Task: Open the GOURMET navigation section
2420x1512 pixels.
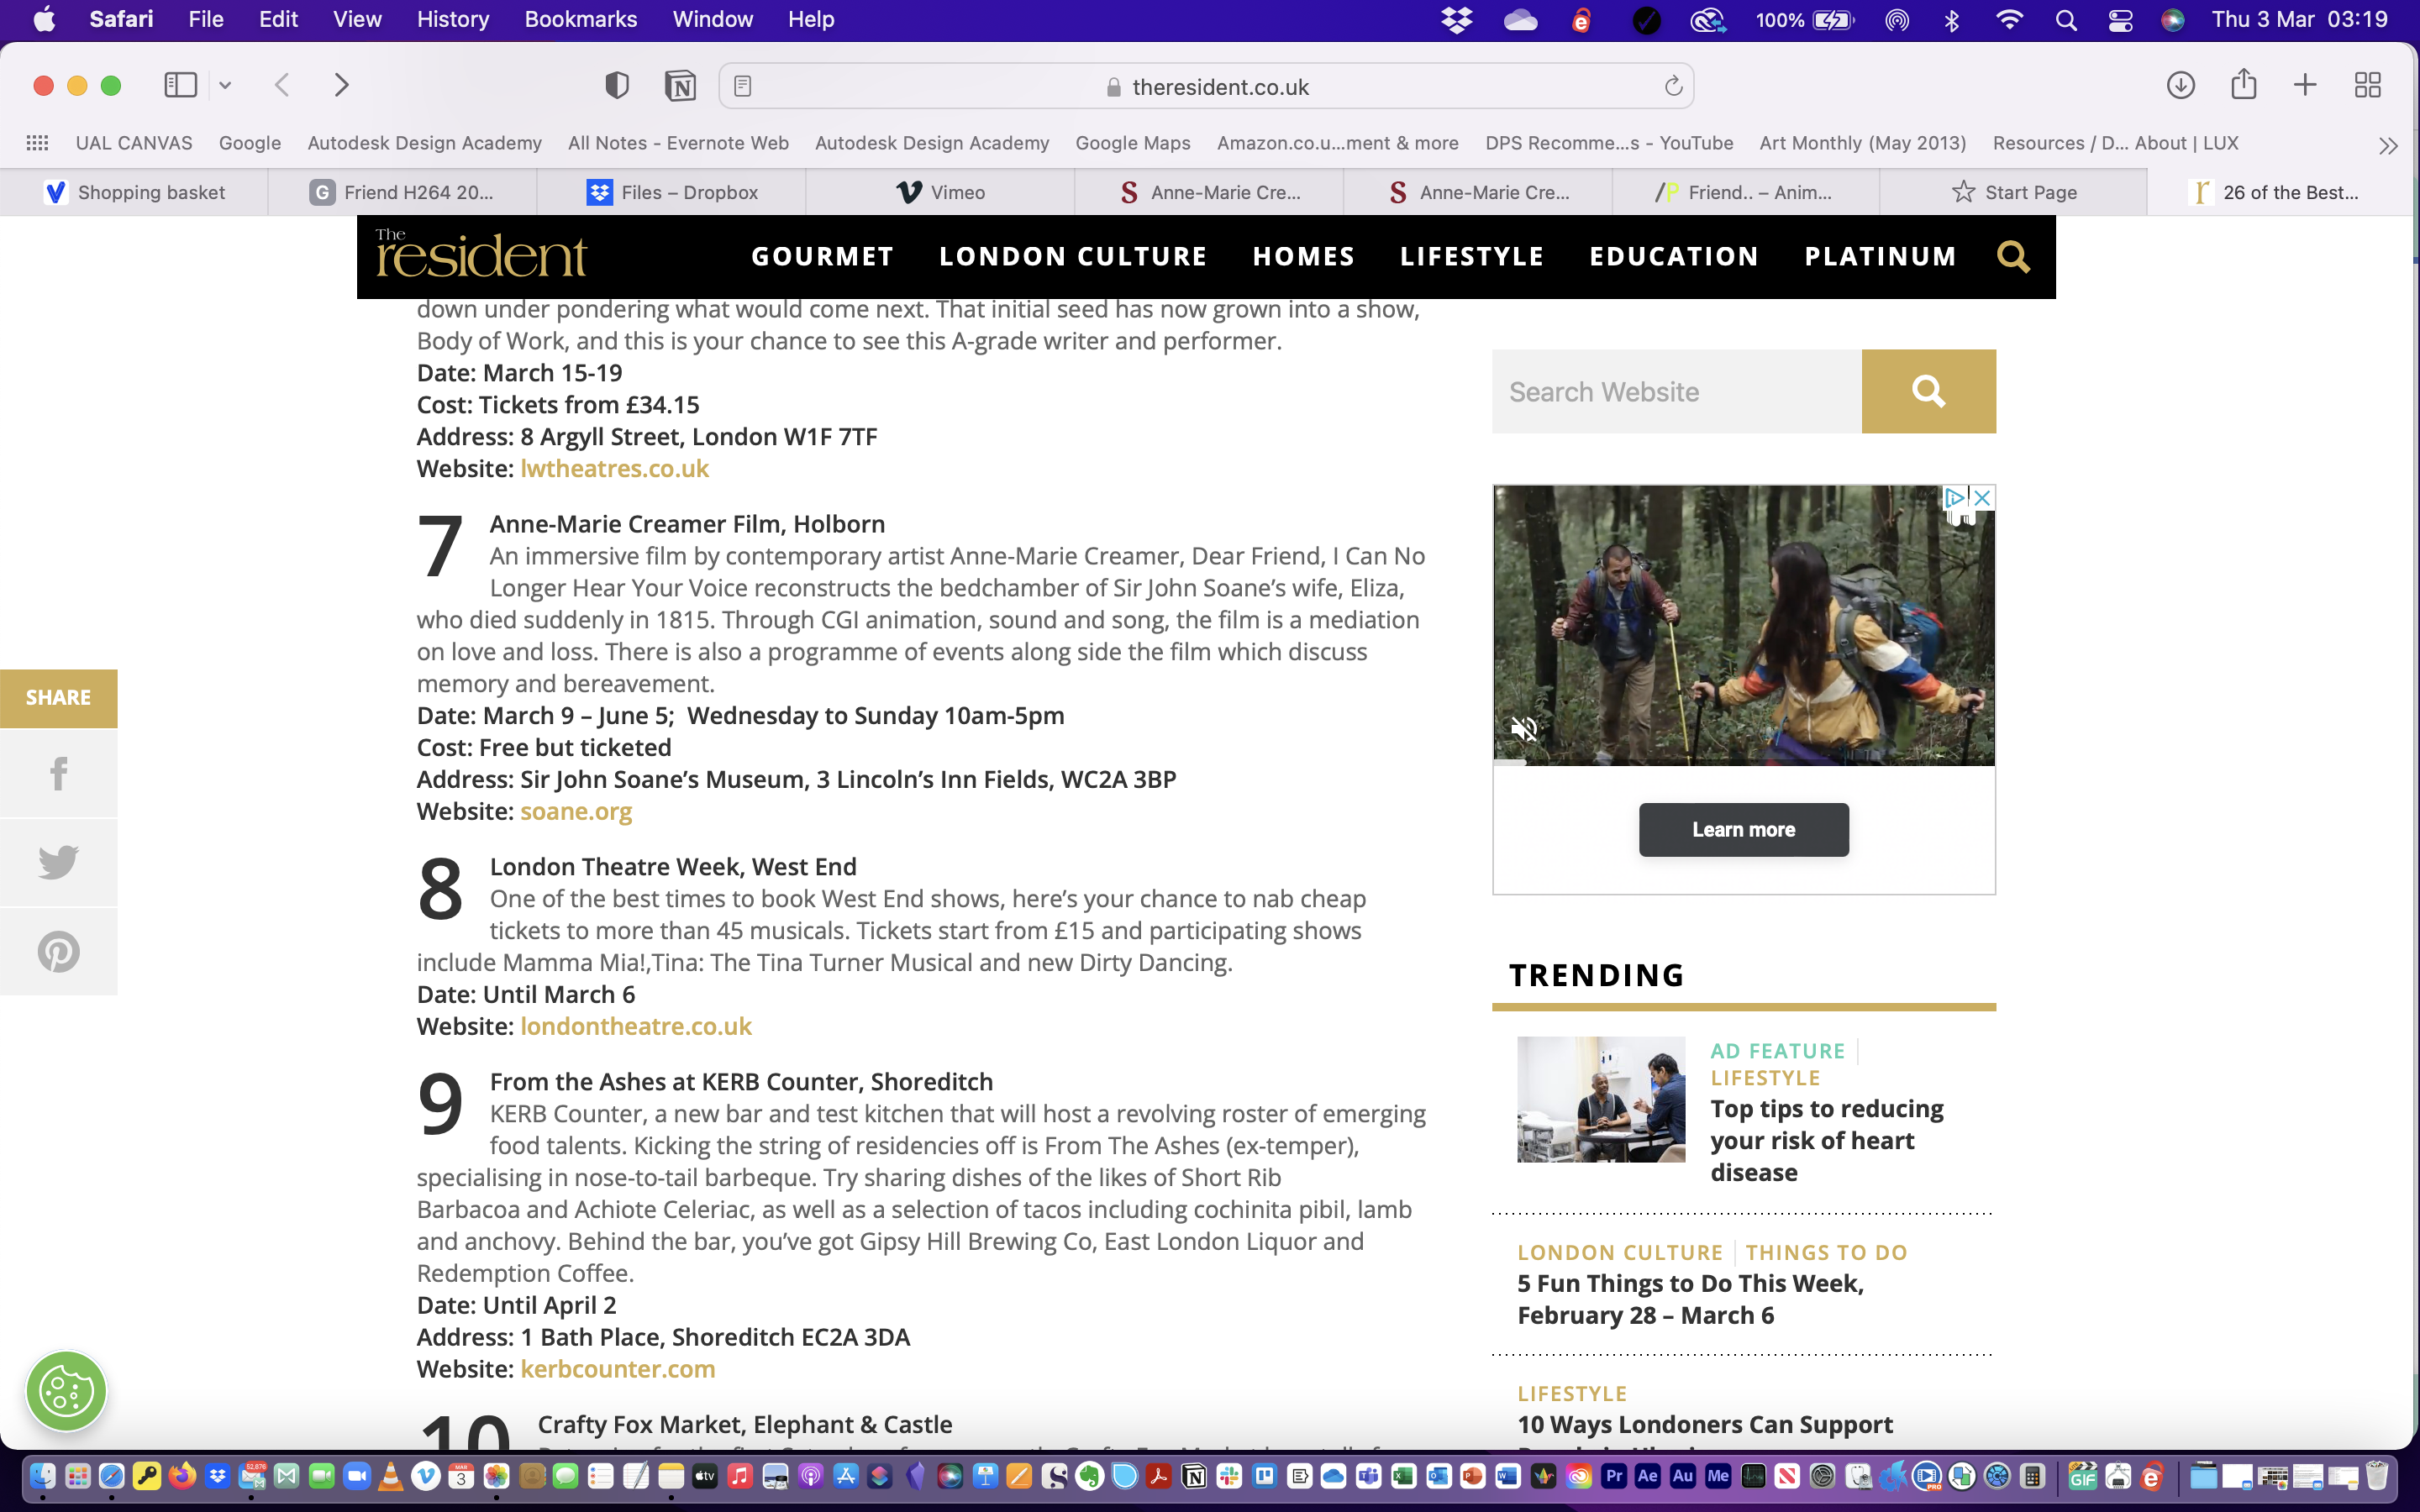Action: point(822,256)
